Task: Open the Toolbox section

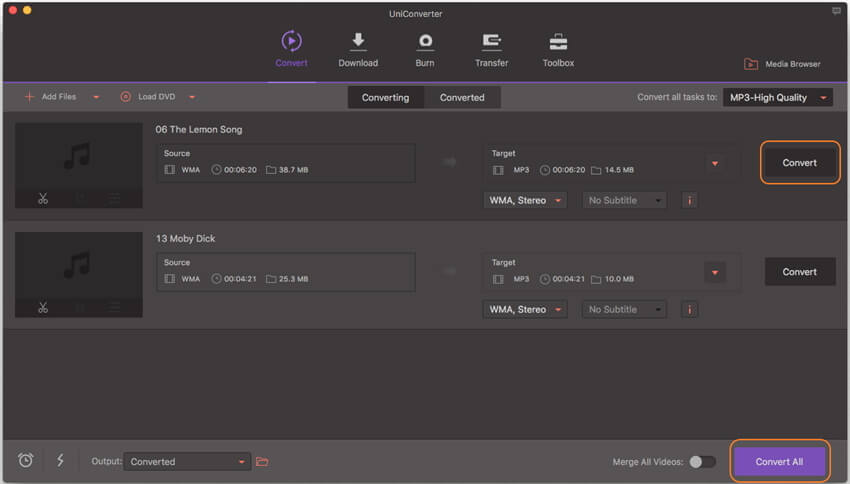Action: tap(558, 50)
